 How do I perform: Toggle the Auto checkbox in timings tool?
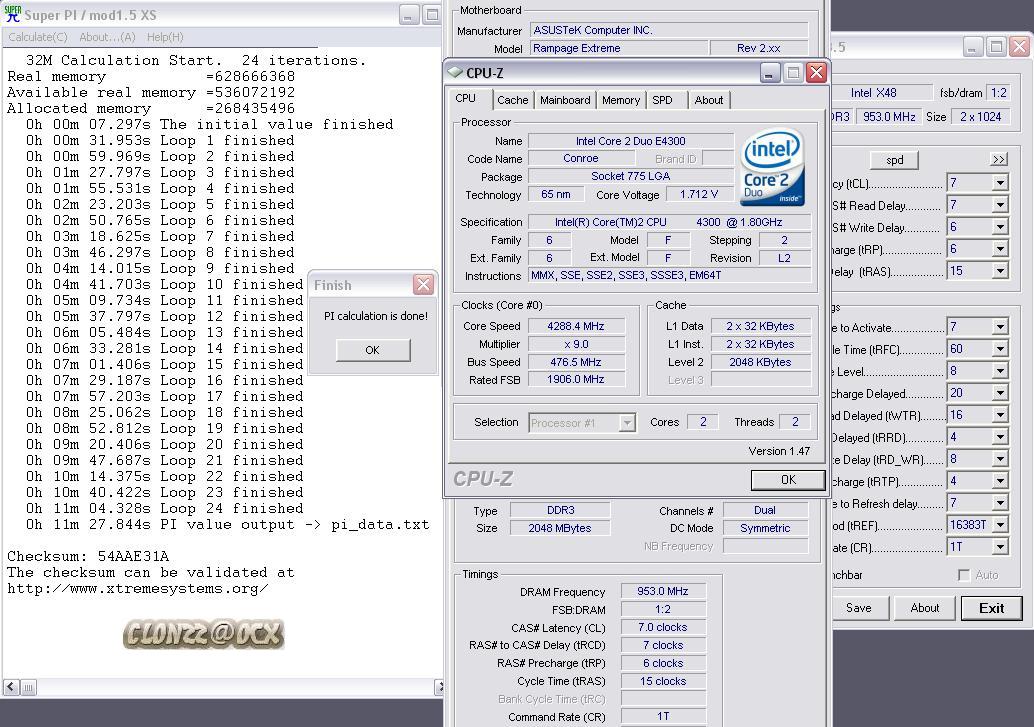(963, 575)
